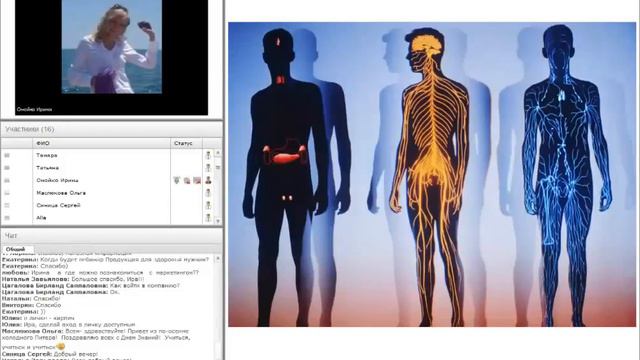
Task: Click Цагалова's 'Как войти в компанию?' message
Action: [91, 286]
